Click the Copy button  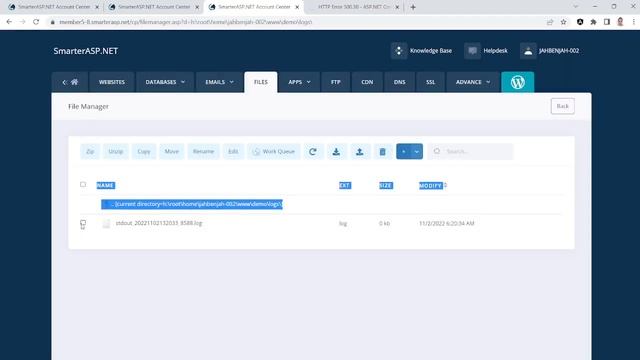[x=144, y=151]
